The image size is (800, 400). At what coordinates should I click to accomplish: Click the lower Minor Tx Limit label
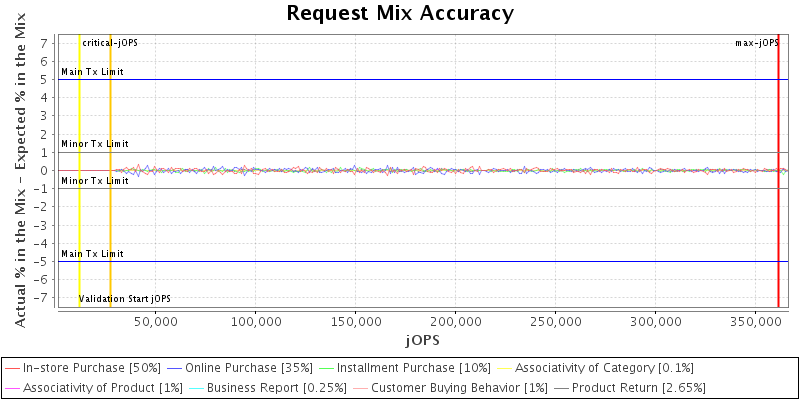click(95, 181)
